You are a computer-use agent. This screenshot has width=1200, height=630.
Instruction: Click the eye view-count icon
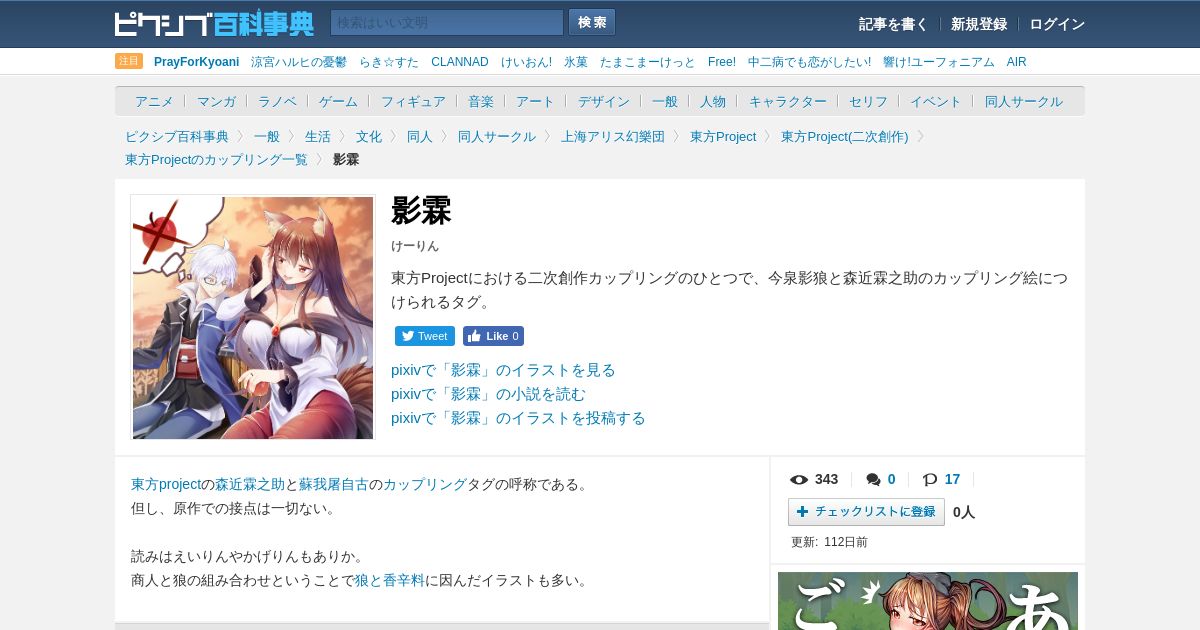(799, 479)
